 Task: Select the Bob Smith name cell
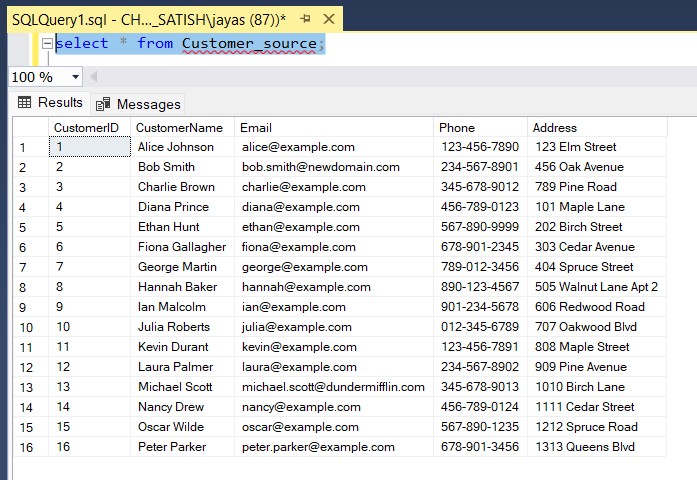pyautogui.click(x=182, y=167)
